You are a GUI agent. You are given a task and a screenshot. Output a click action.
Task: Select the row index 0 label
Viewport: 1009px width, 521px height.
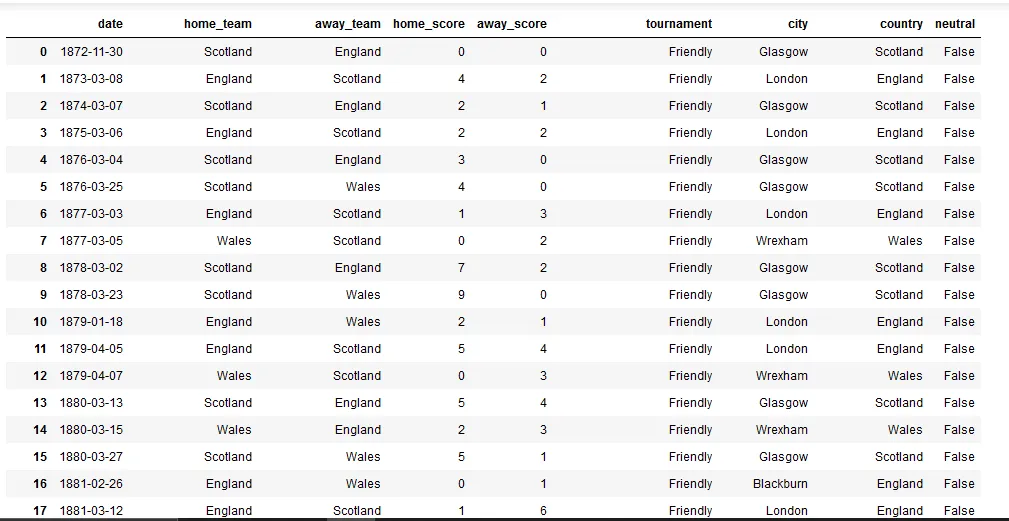tap(42, 52)
